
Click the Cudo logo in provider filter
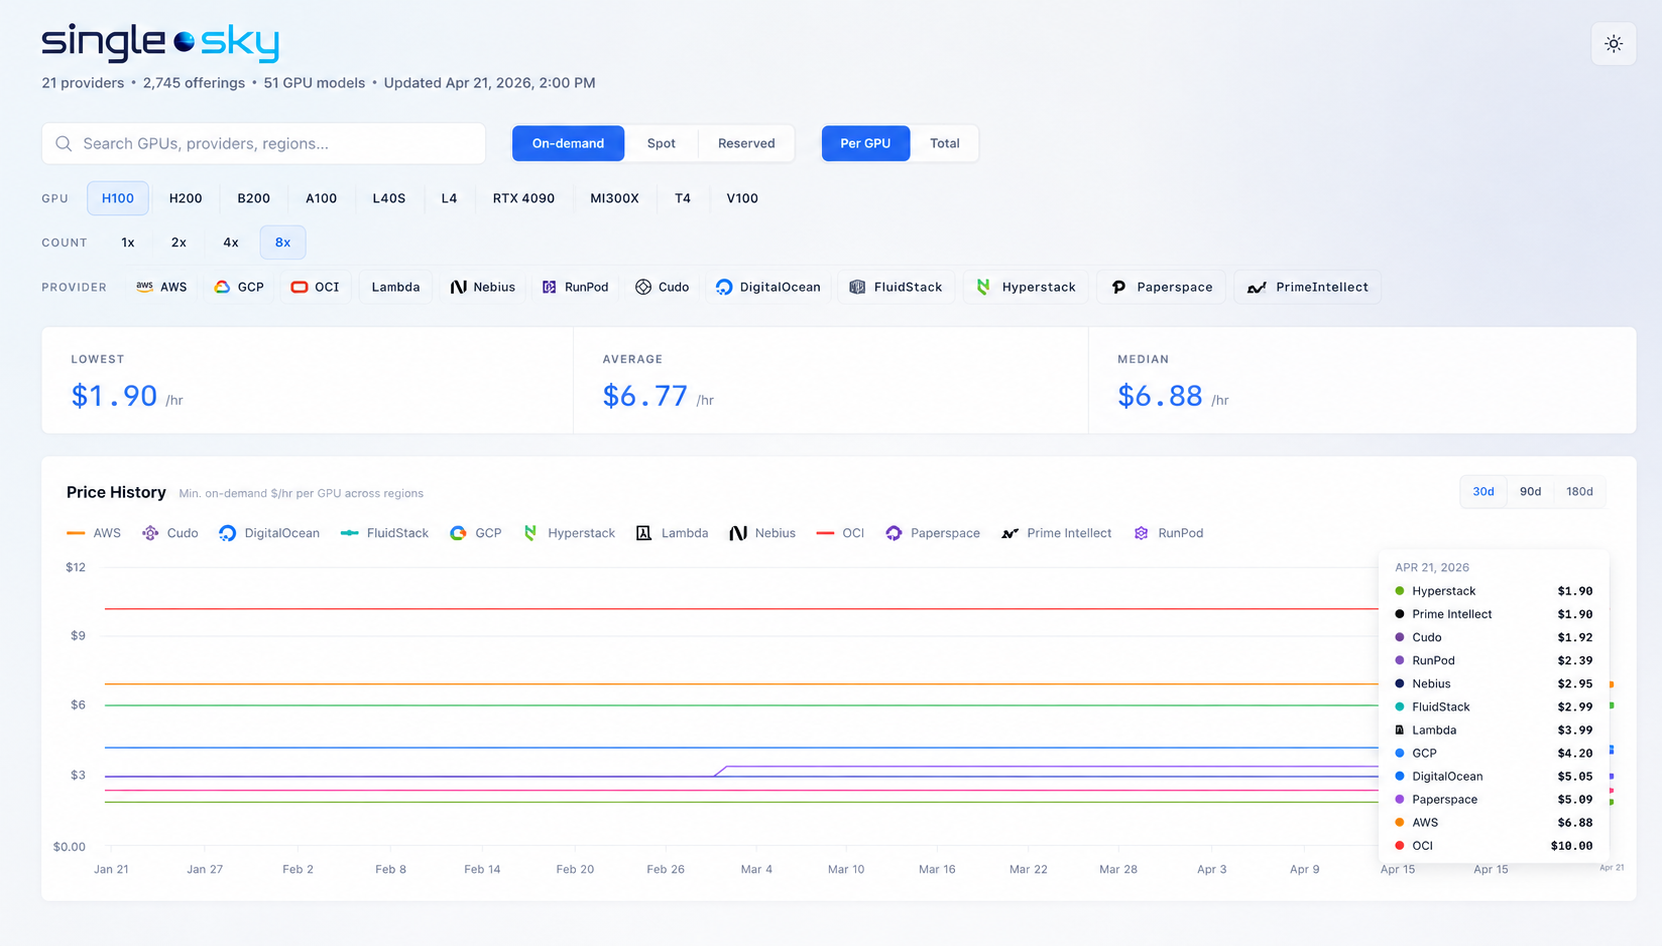pos(643,287)
